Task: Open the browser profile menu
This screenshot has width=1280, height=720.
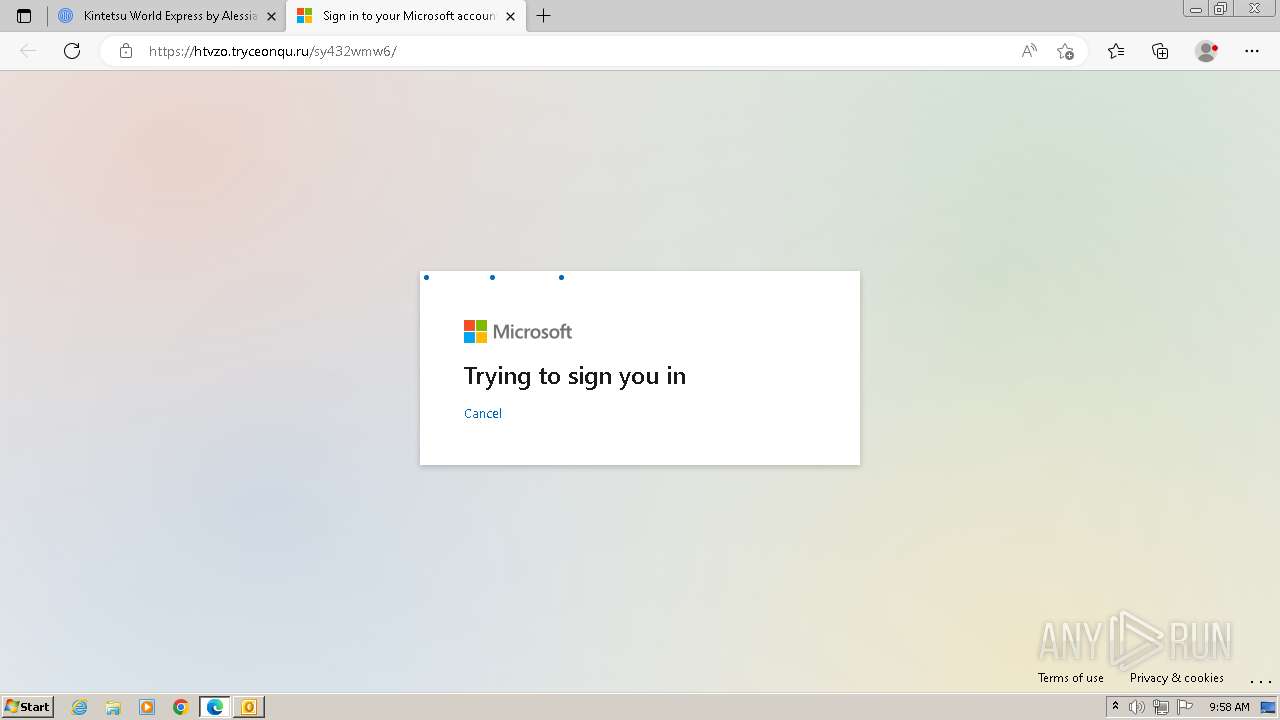Action: [x=1207, y=51]
